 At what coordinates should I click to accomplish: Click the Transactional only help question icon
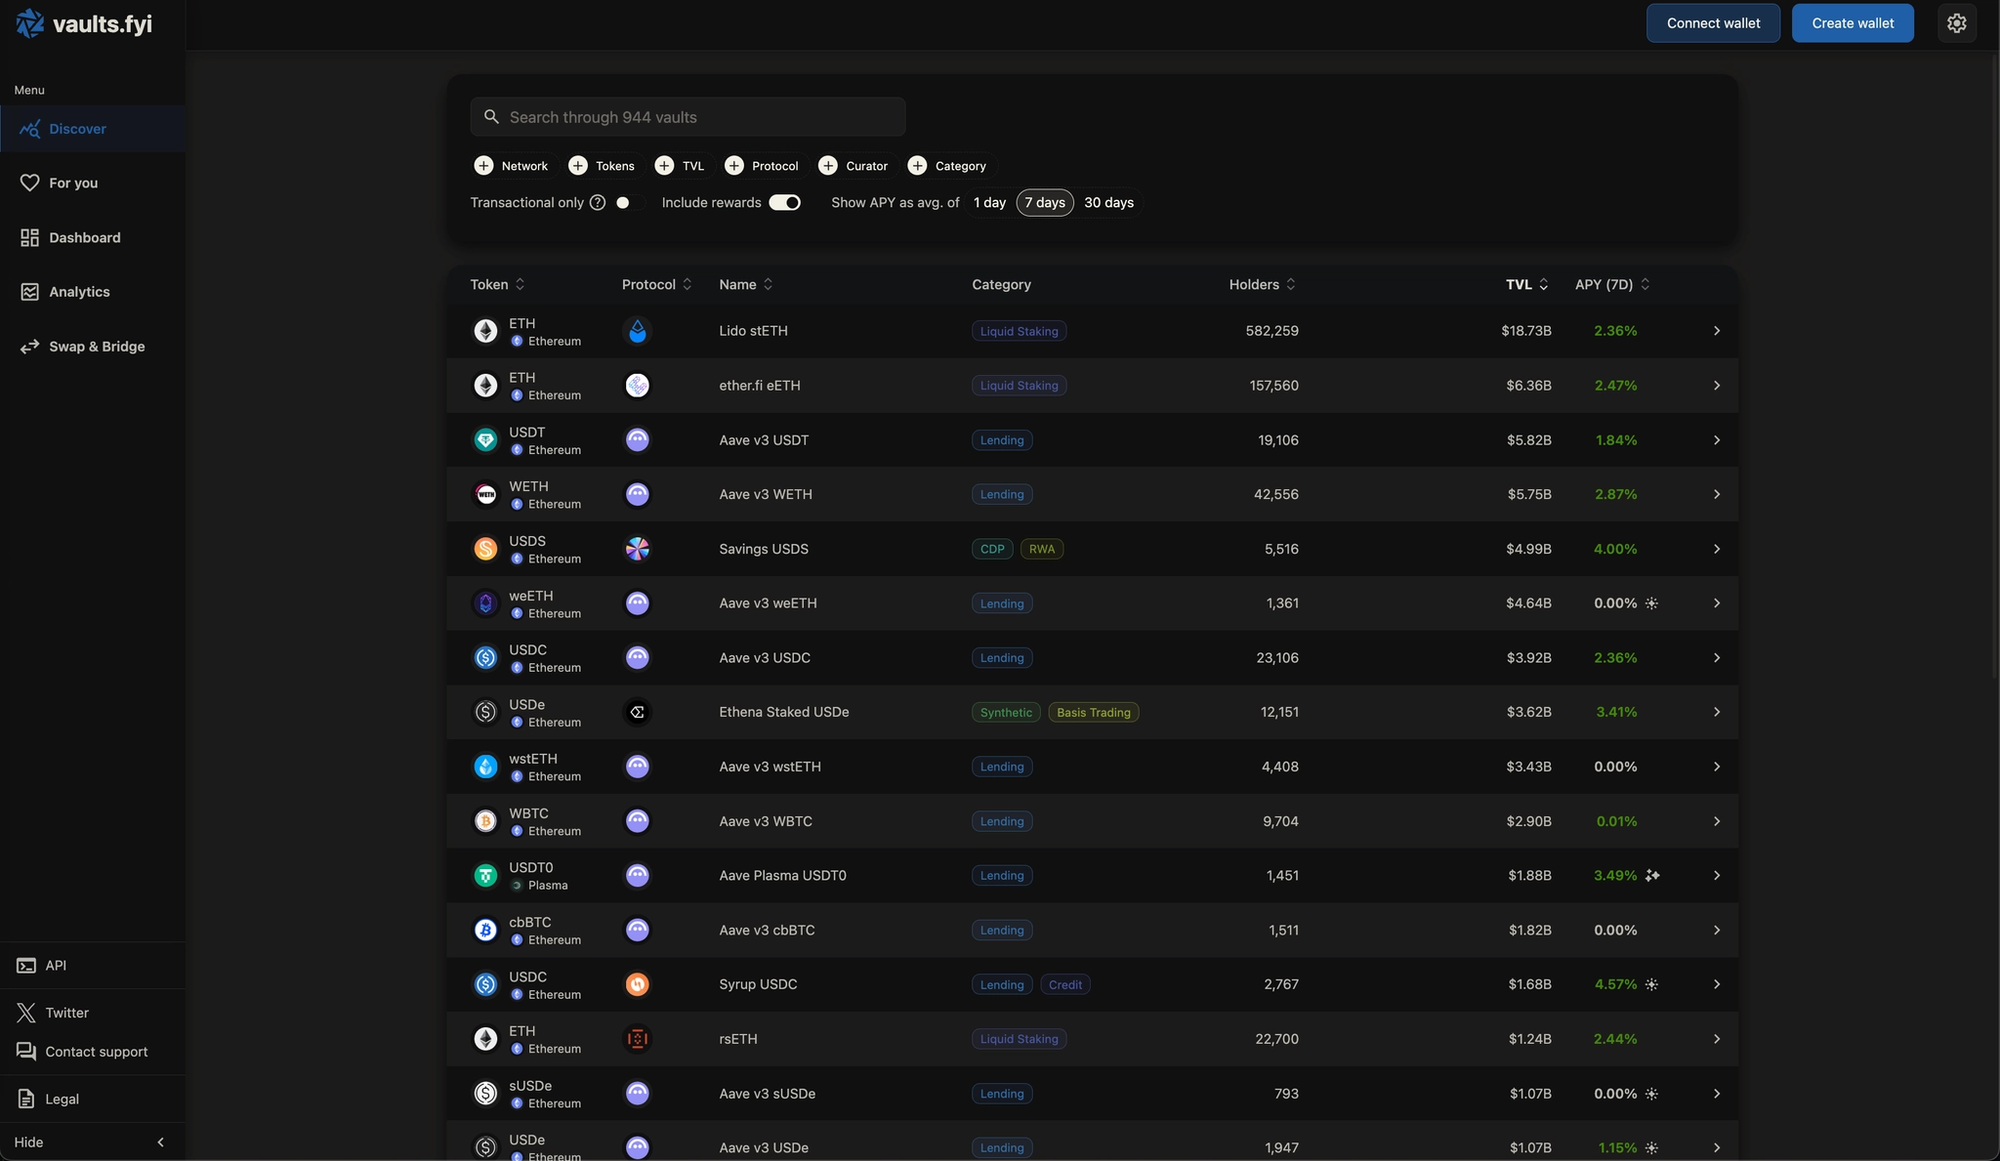pyautogui.click(x=597, y=203)
